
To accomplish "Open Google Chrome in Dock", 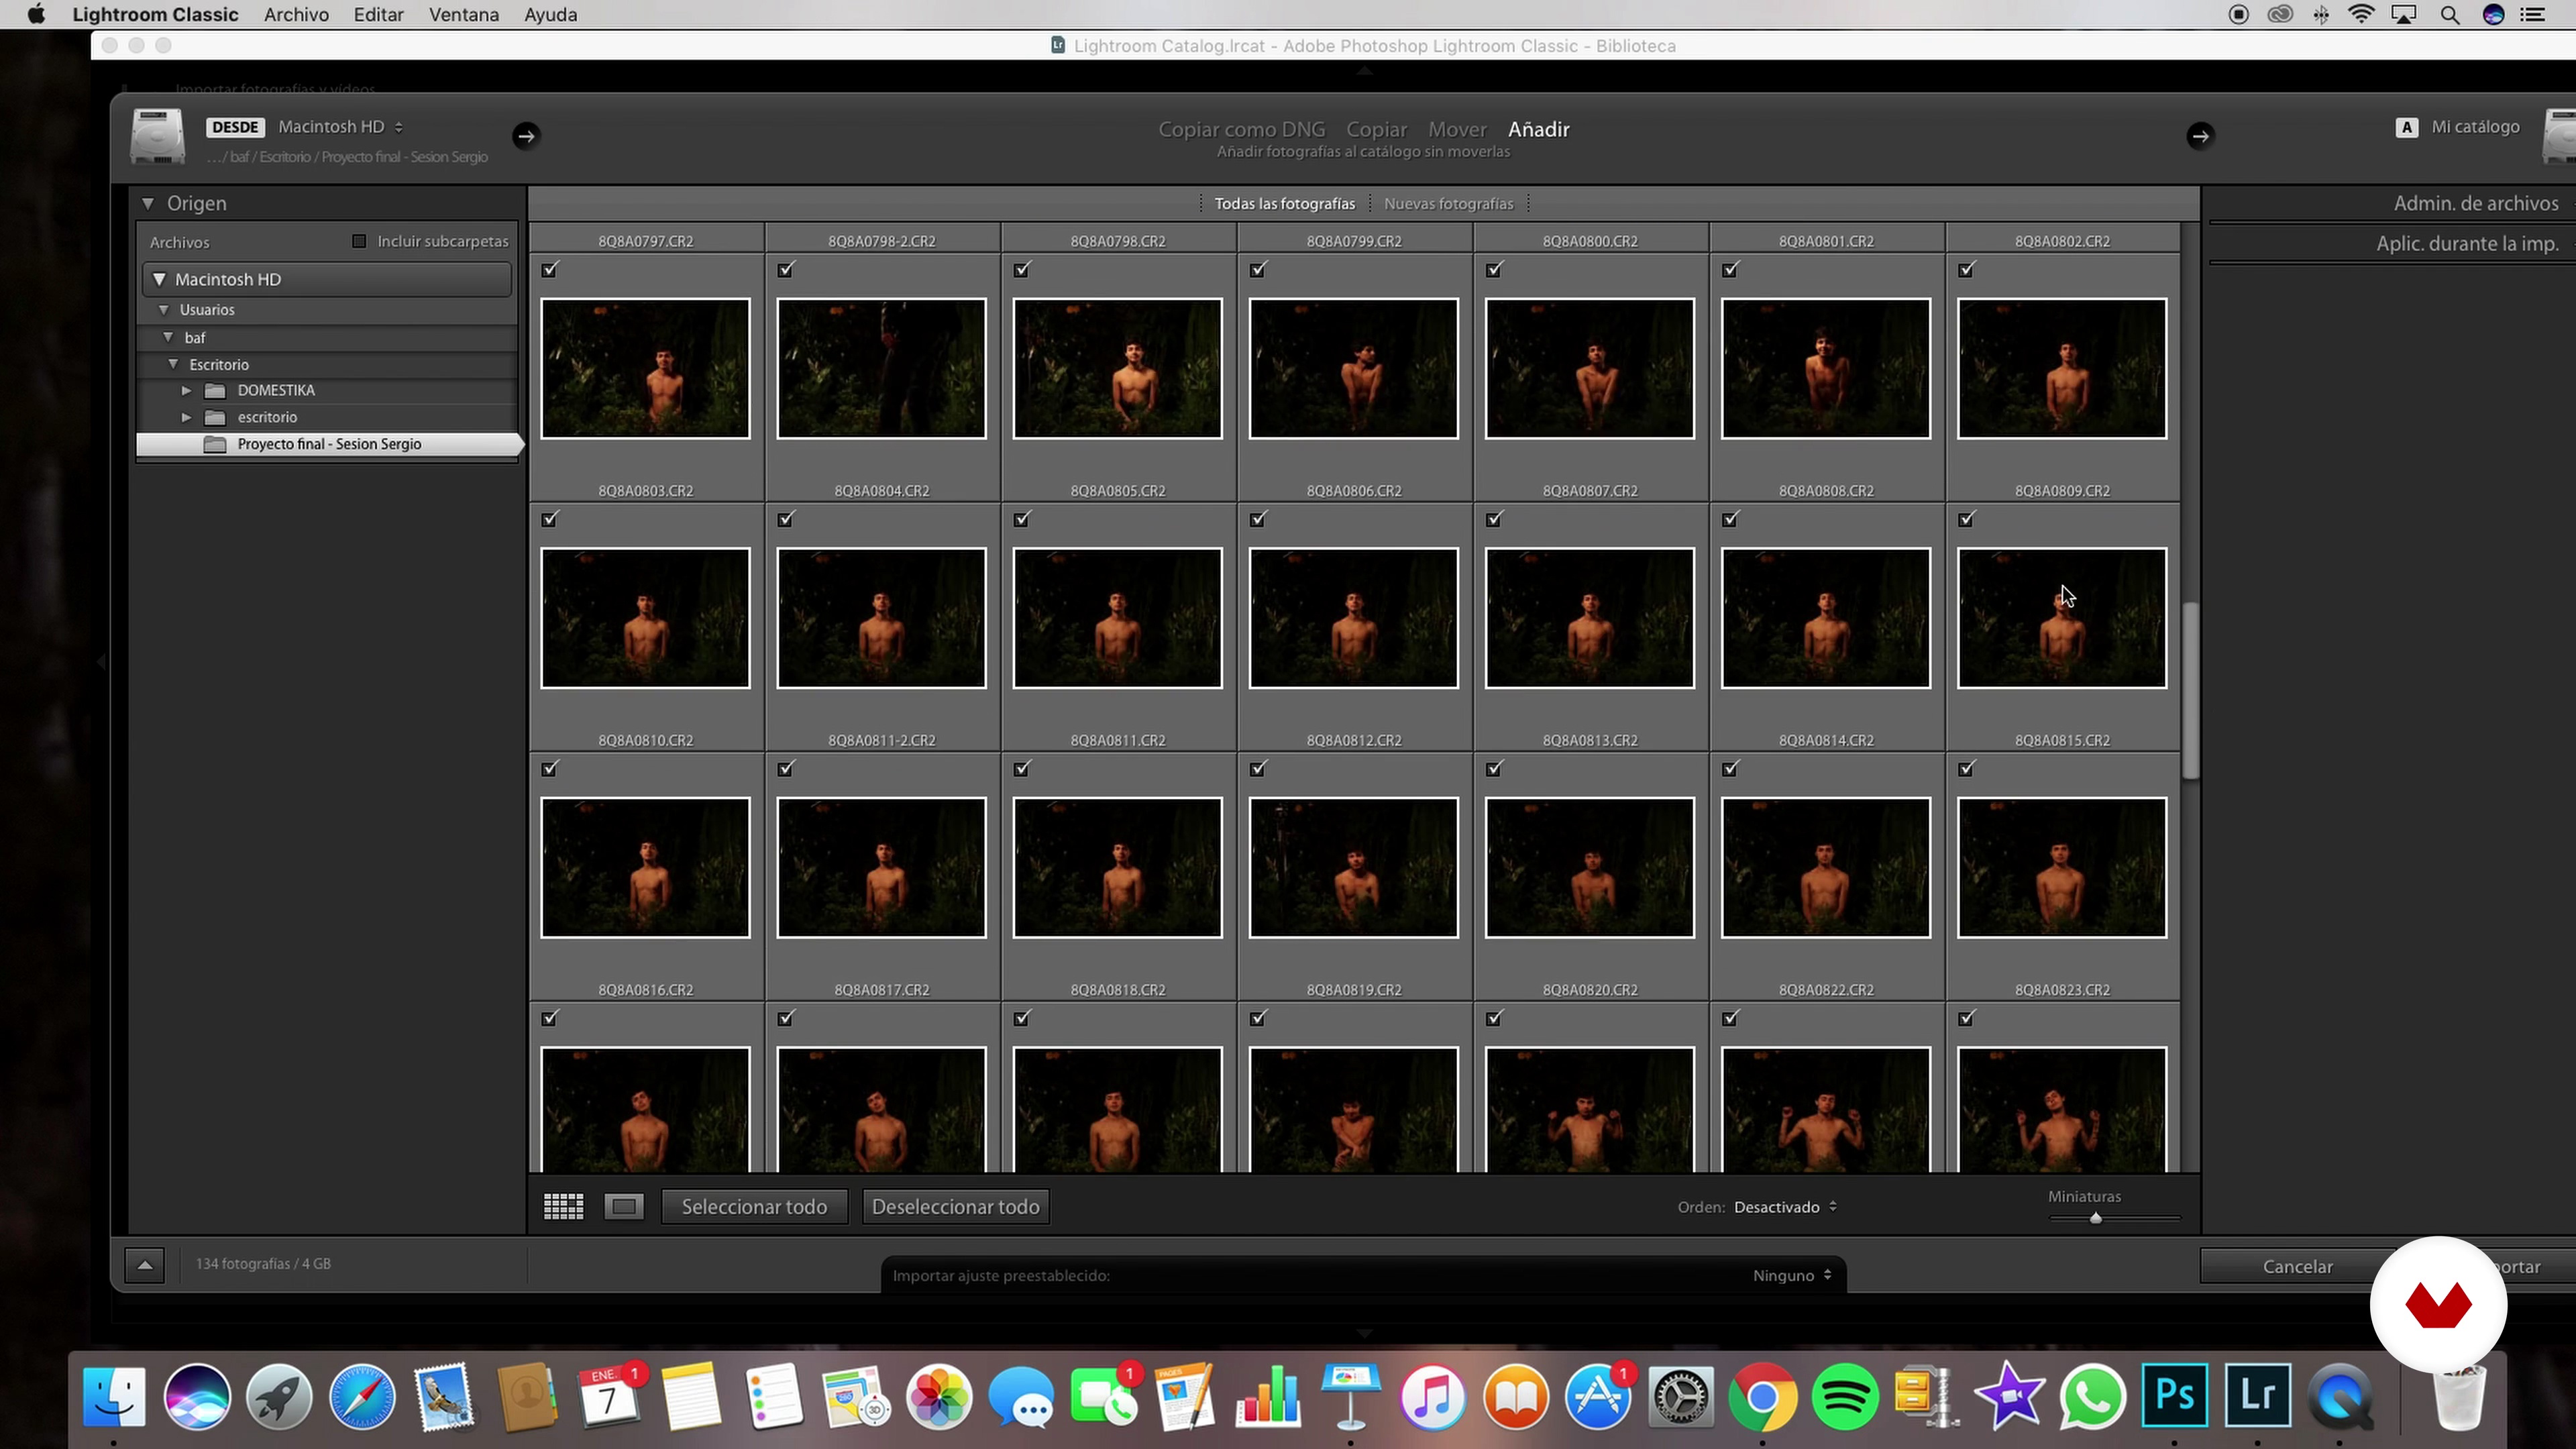I will (1762, 1397).
